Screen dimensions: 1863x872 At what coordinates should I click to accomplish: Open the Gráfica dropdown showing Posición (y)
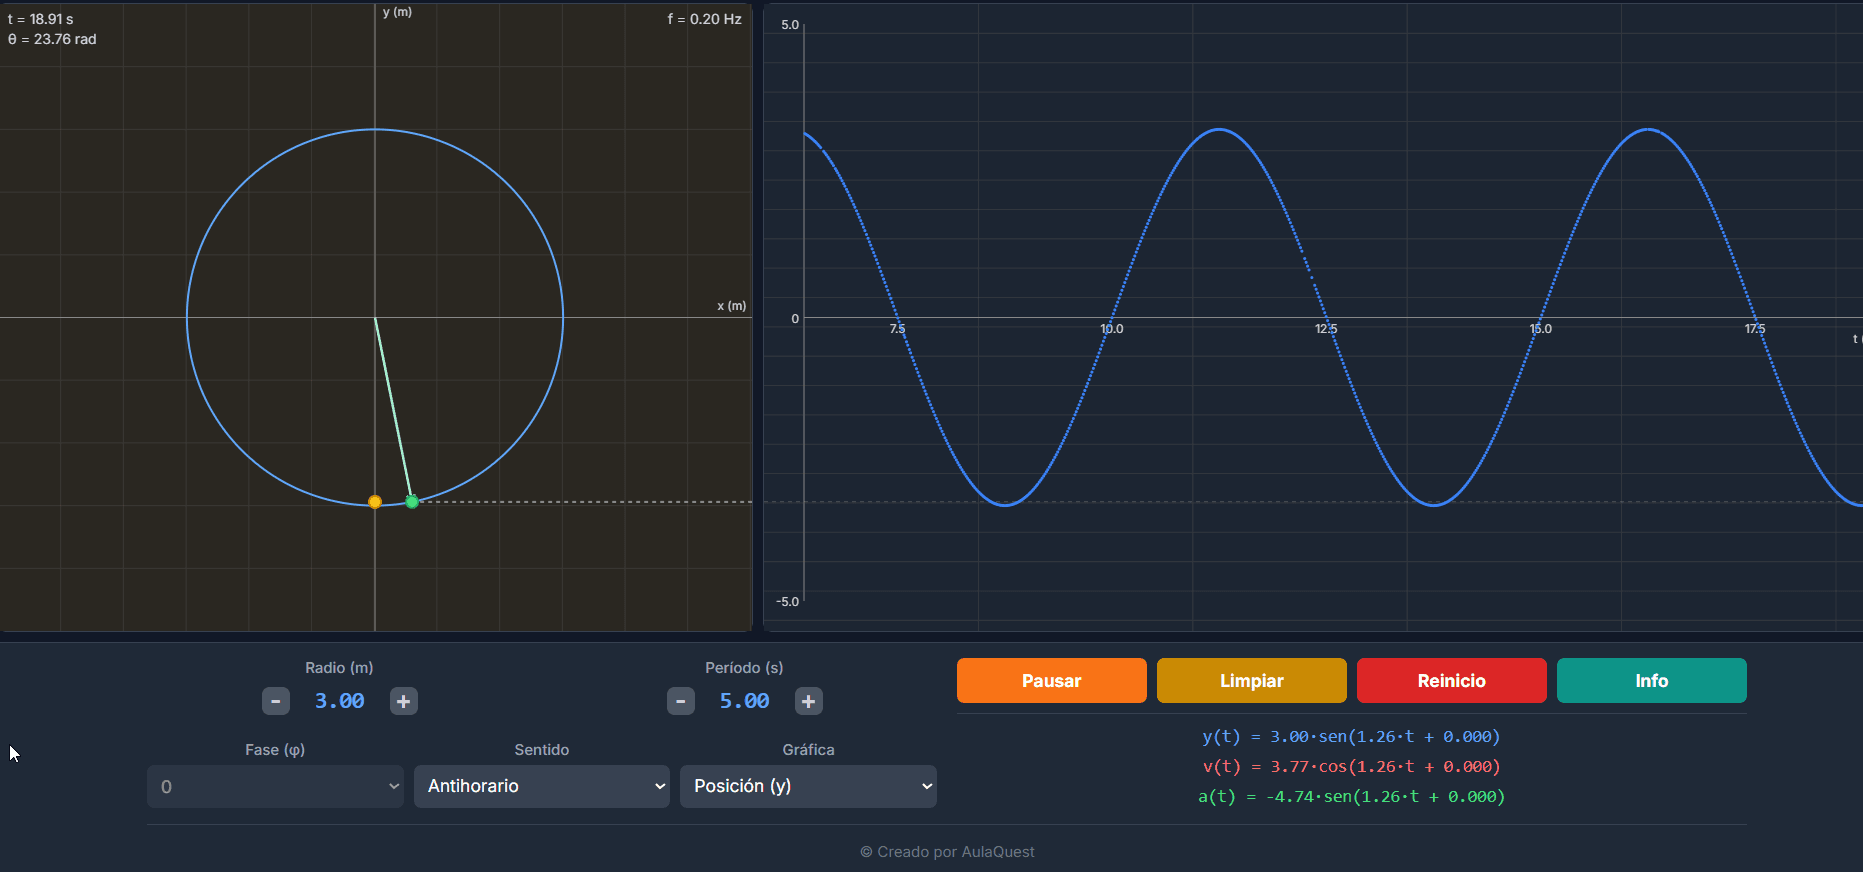point(808,786)
